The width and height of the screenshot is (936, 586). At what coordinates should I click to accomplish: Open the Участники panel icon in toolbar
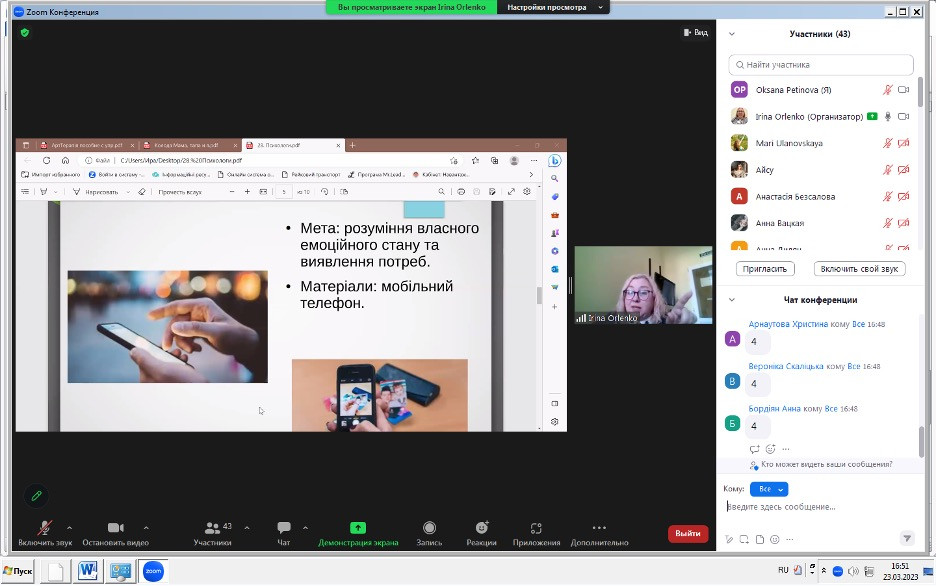213,528
